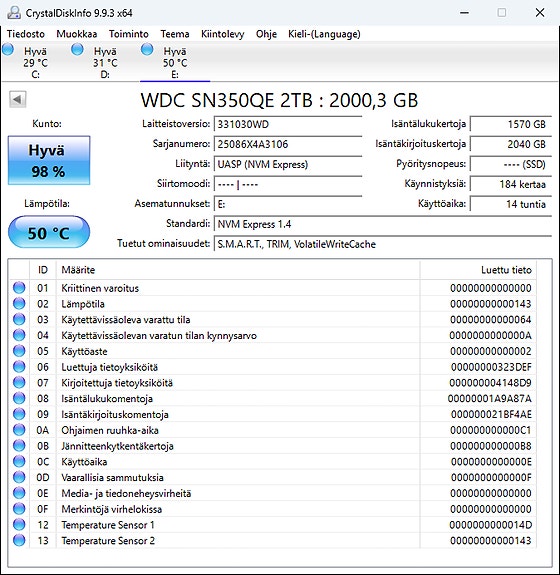Click status icon of Isäntäkirjoituskomentoja row
This screenshot has width=560, height=575.
coord(19,414)
